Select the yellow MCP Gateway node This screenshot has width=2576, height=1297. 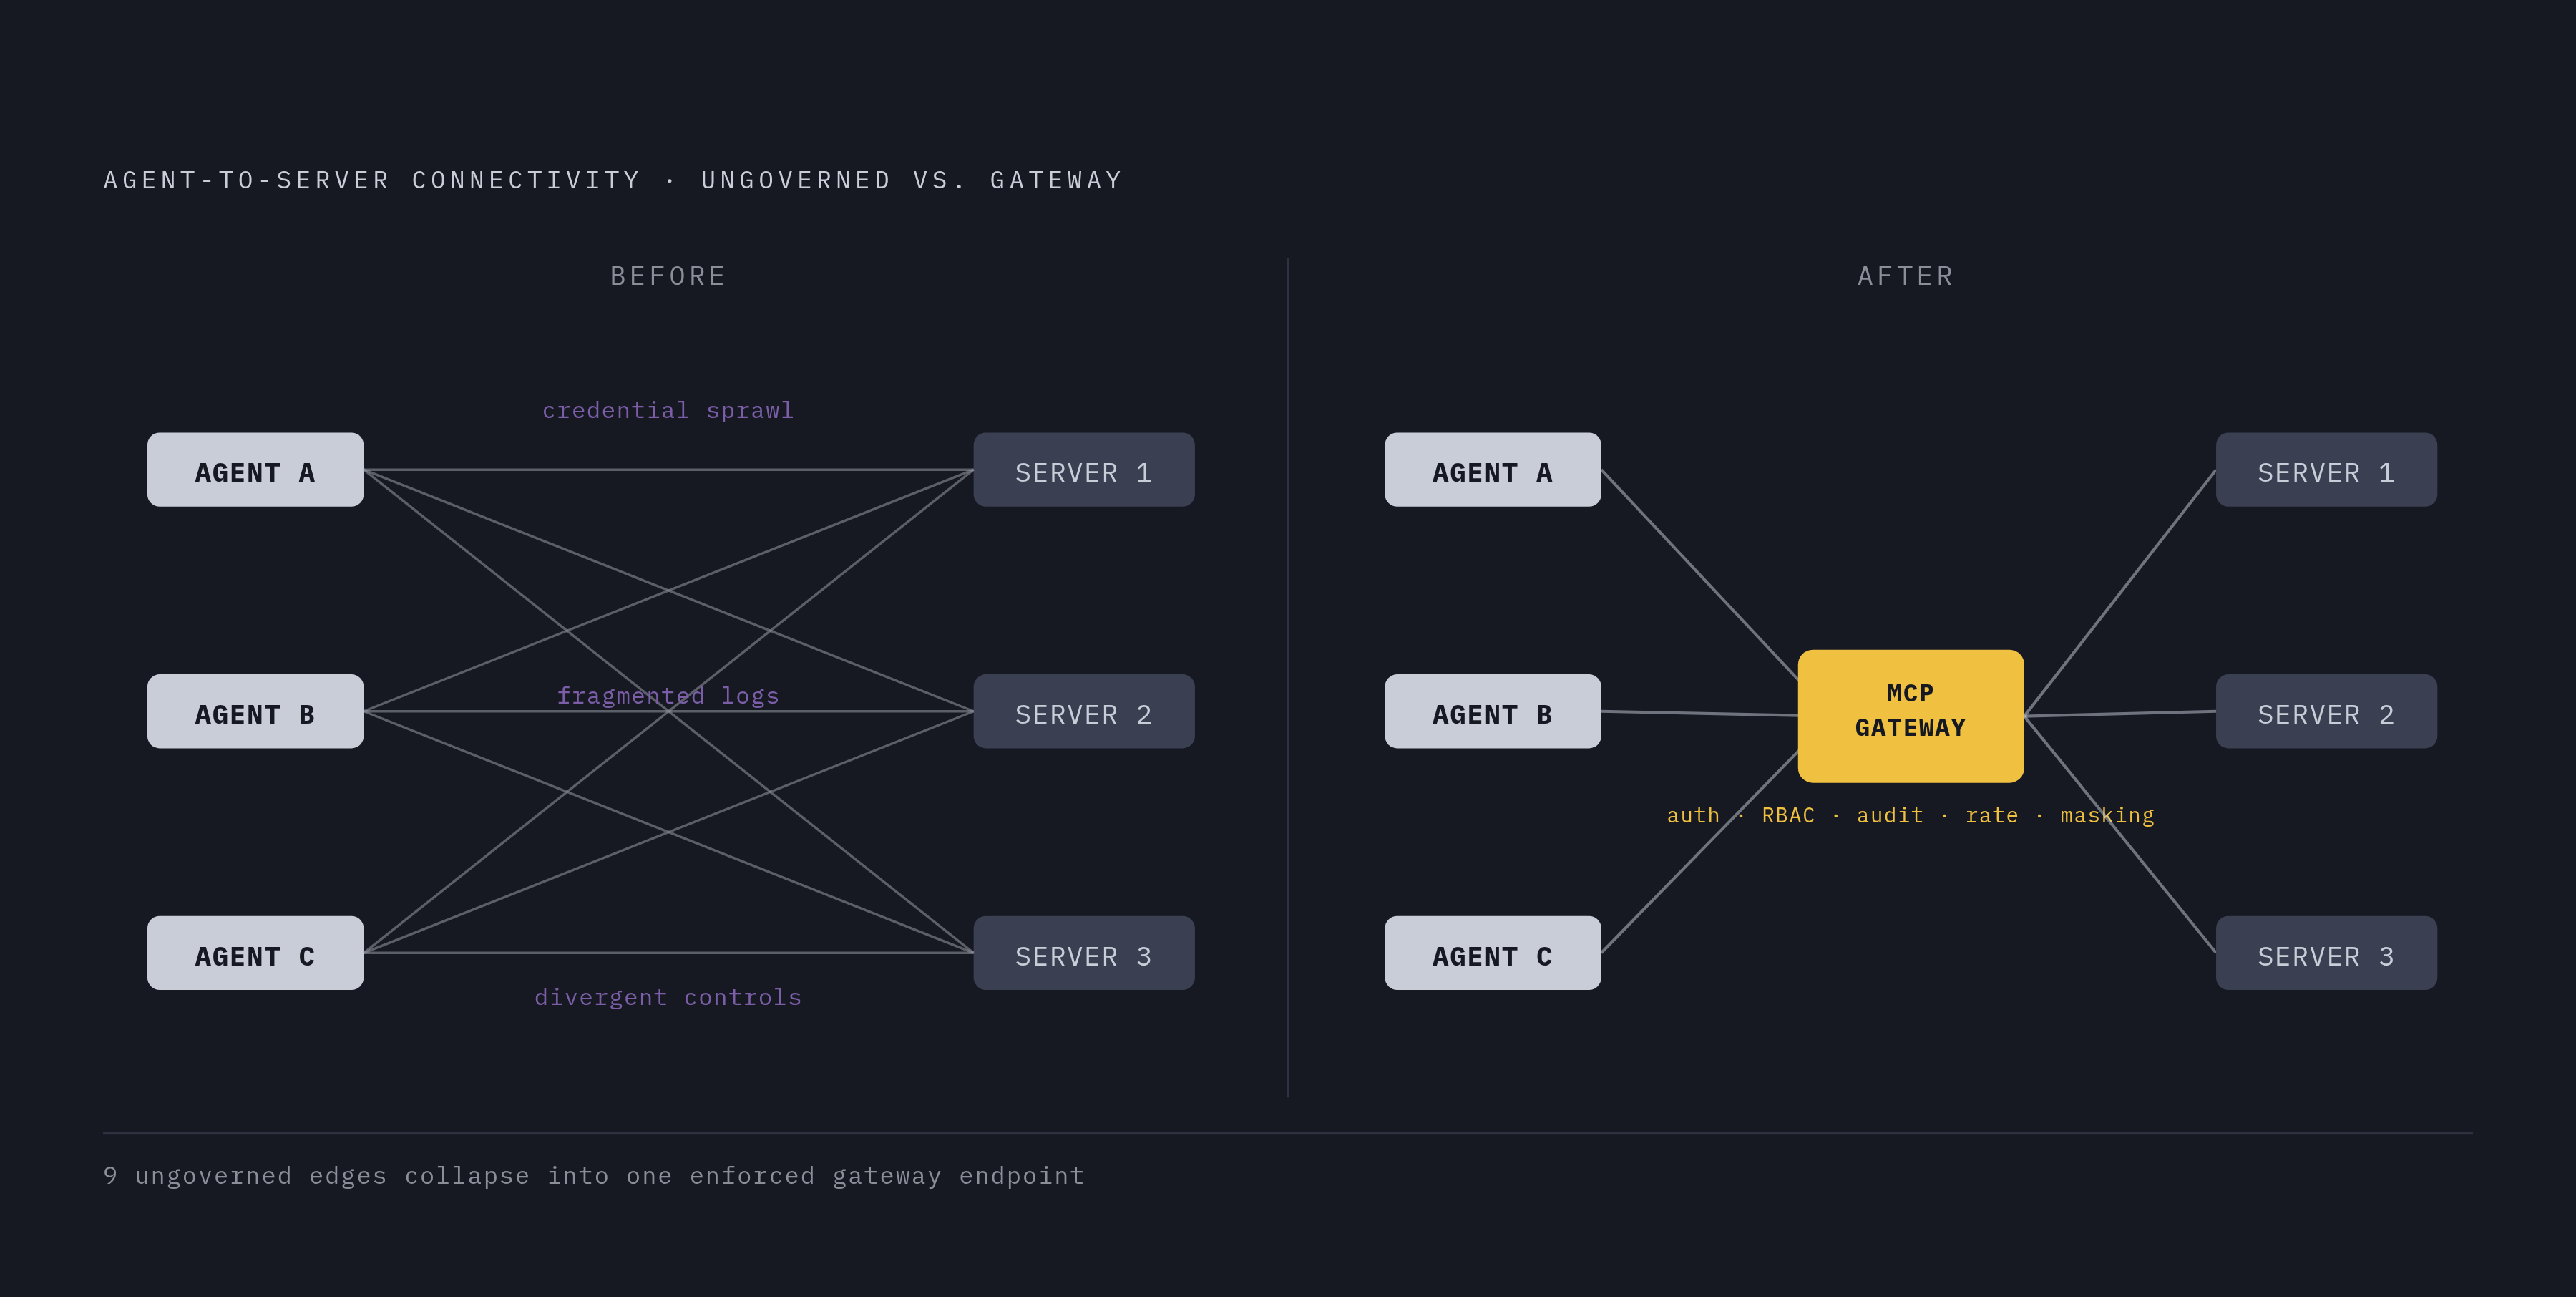[x=1911, y=716]
